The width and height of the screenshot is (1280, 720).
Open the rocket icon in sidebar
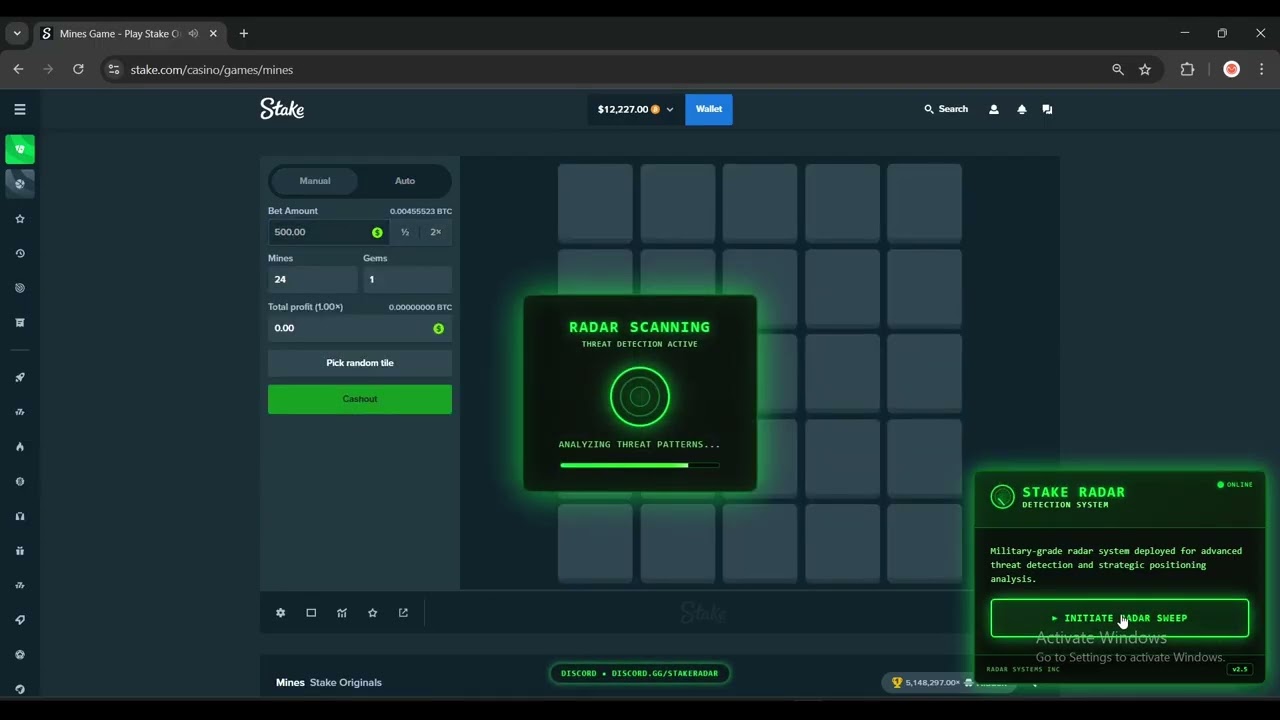(x=20, y=377)
